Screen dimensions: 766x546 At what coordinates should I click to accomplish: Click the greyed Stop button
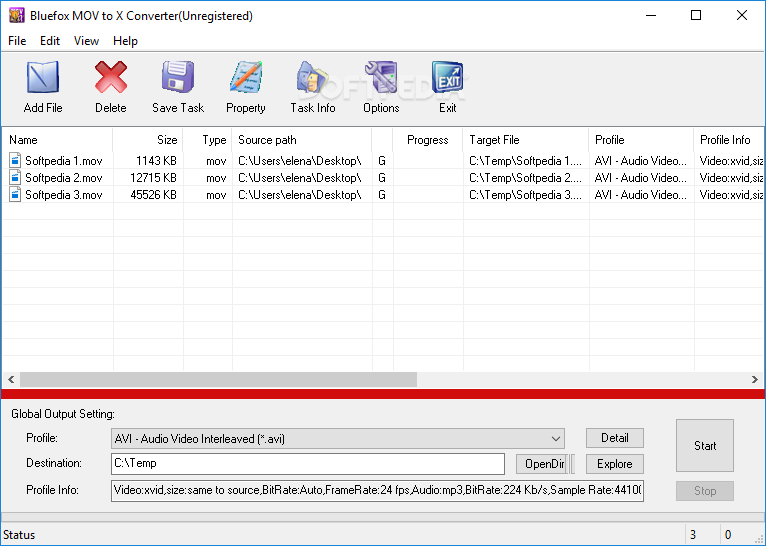coord(704,491)
